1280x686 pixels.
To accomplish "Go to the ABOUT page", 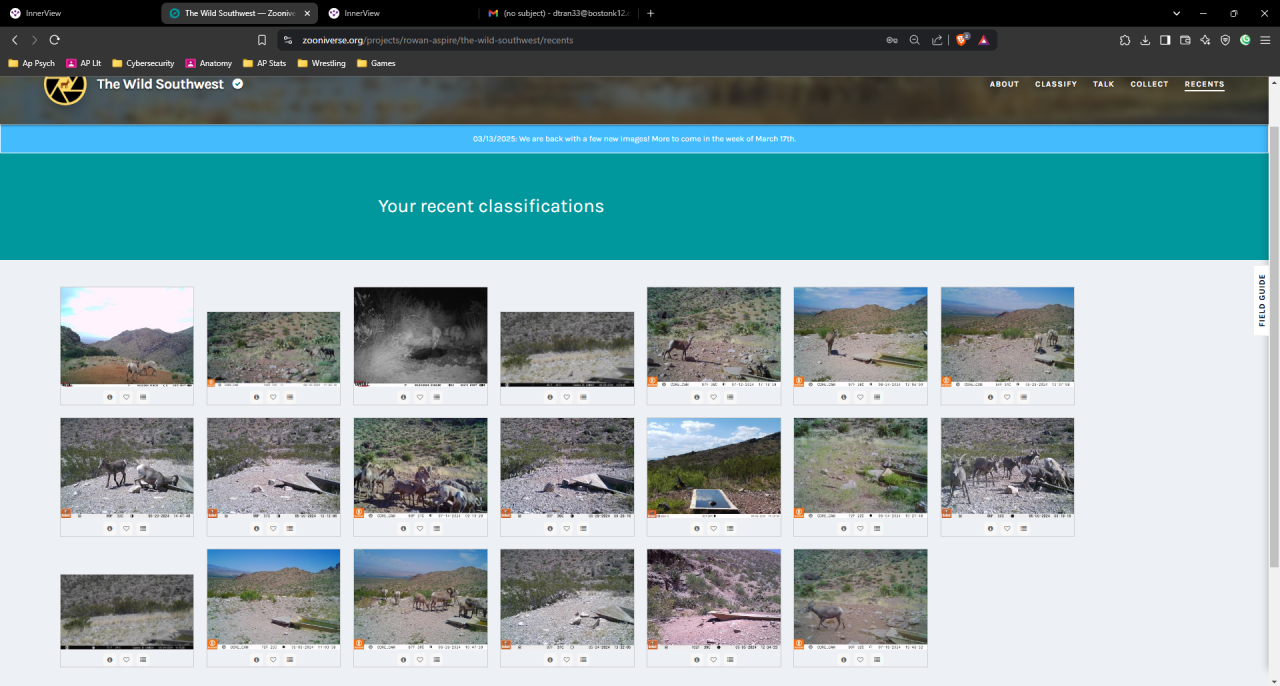I will pyautogui.click(x=1004, y=84).
